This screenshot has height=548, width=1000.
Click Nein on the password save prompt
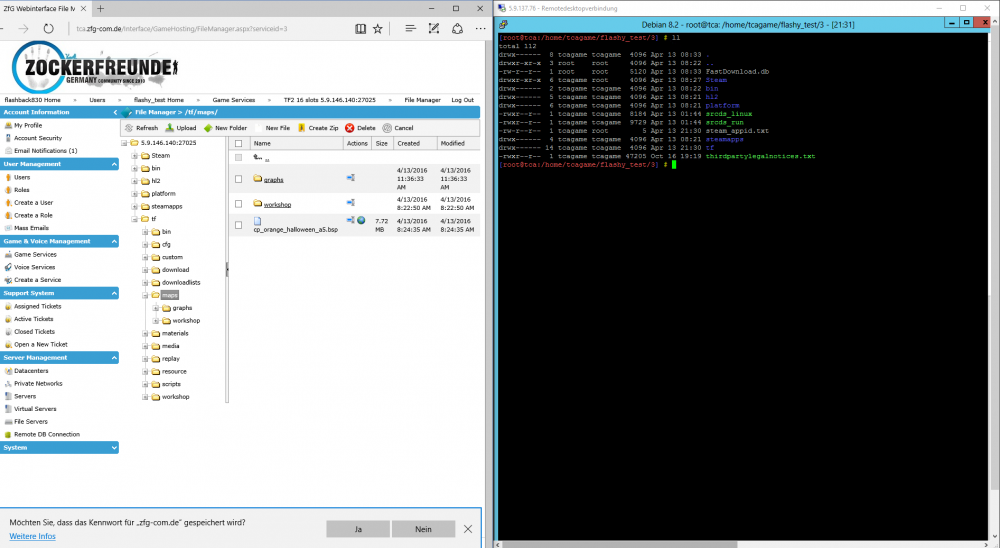tap(423, 528)
